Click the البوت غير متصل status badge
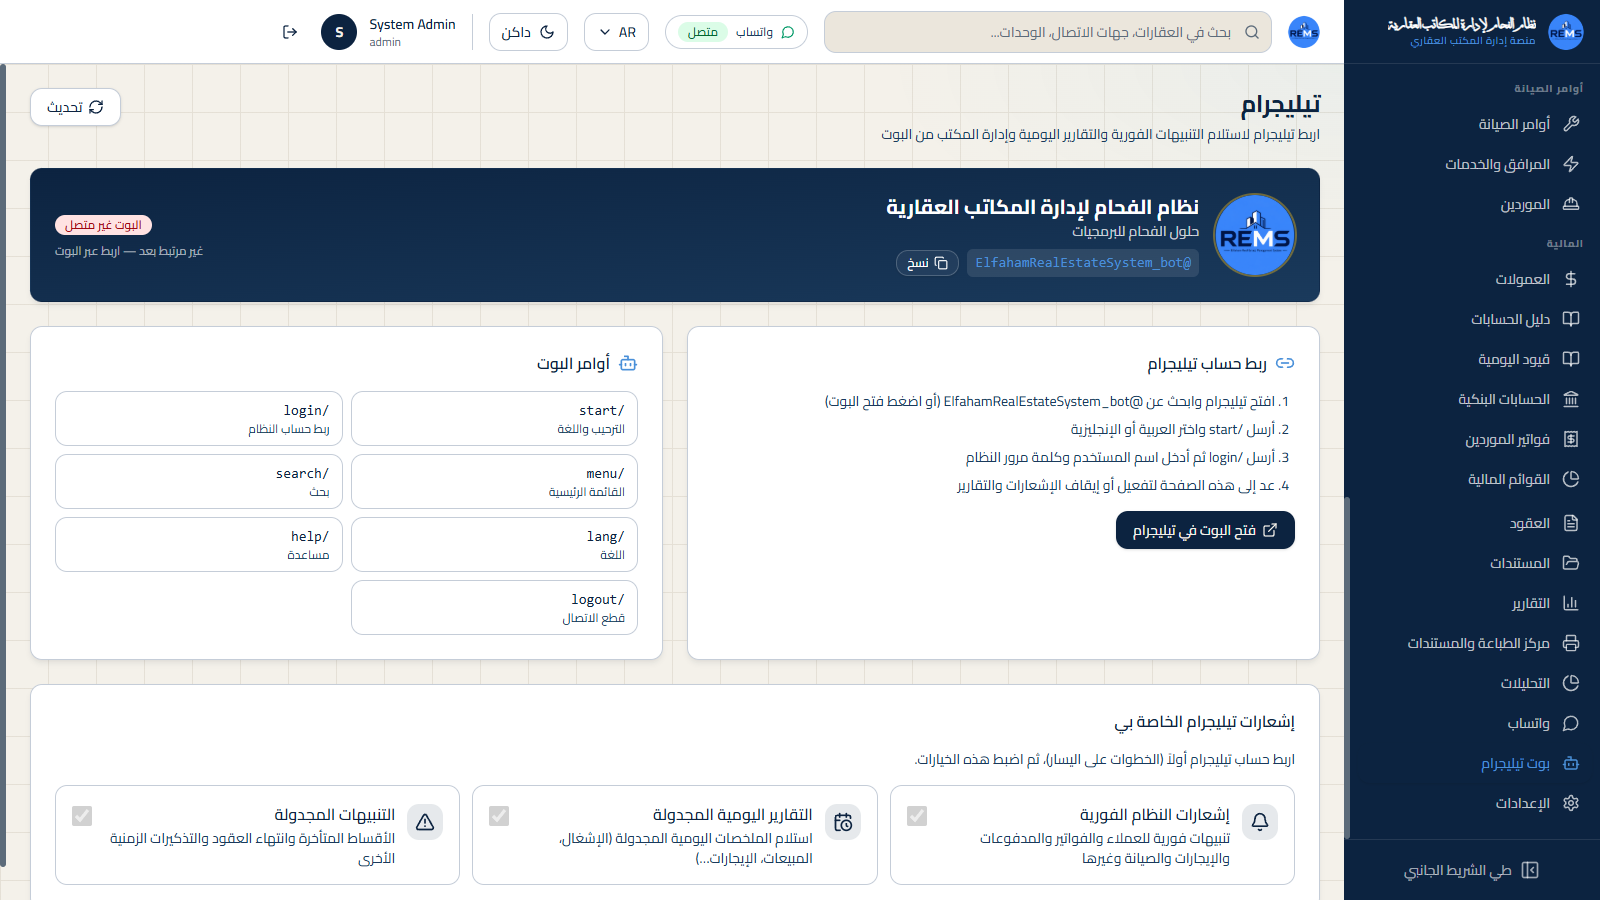This screenshot has height=900, width=1600. tap(104, 225)
